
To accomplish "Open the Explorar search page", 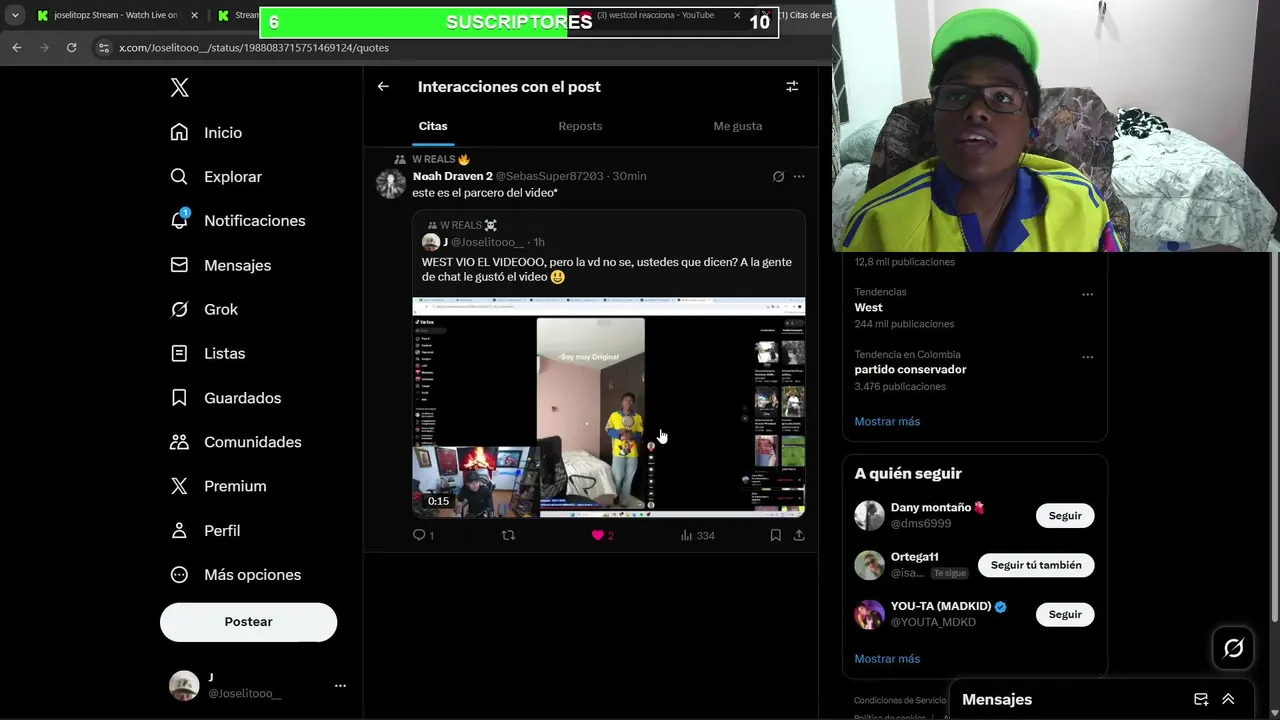I will 217,177.
